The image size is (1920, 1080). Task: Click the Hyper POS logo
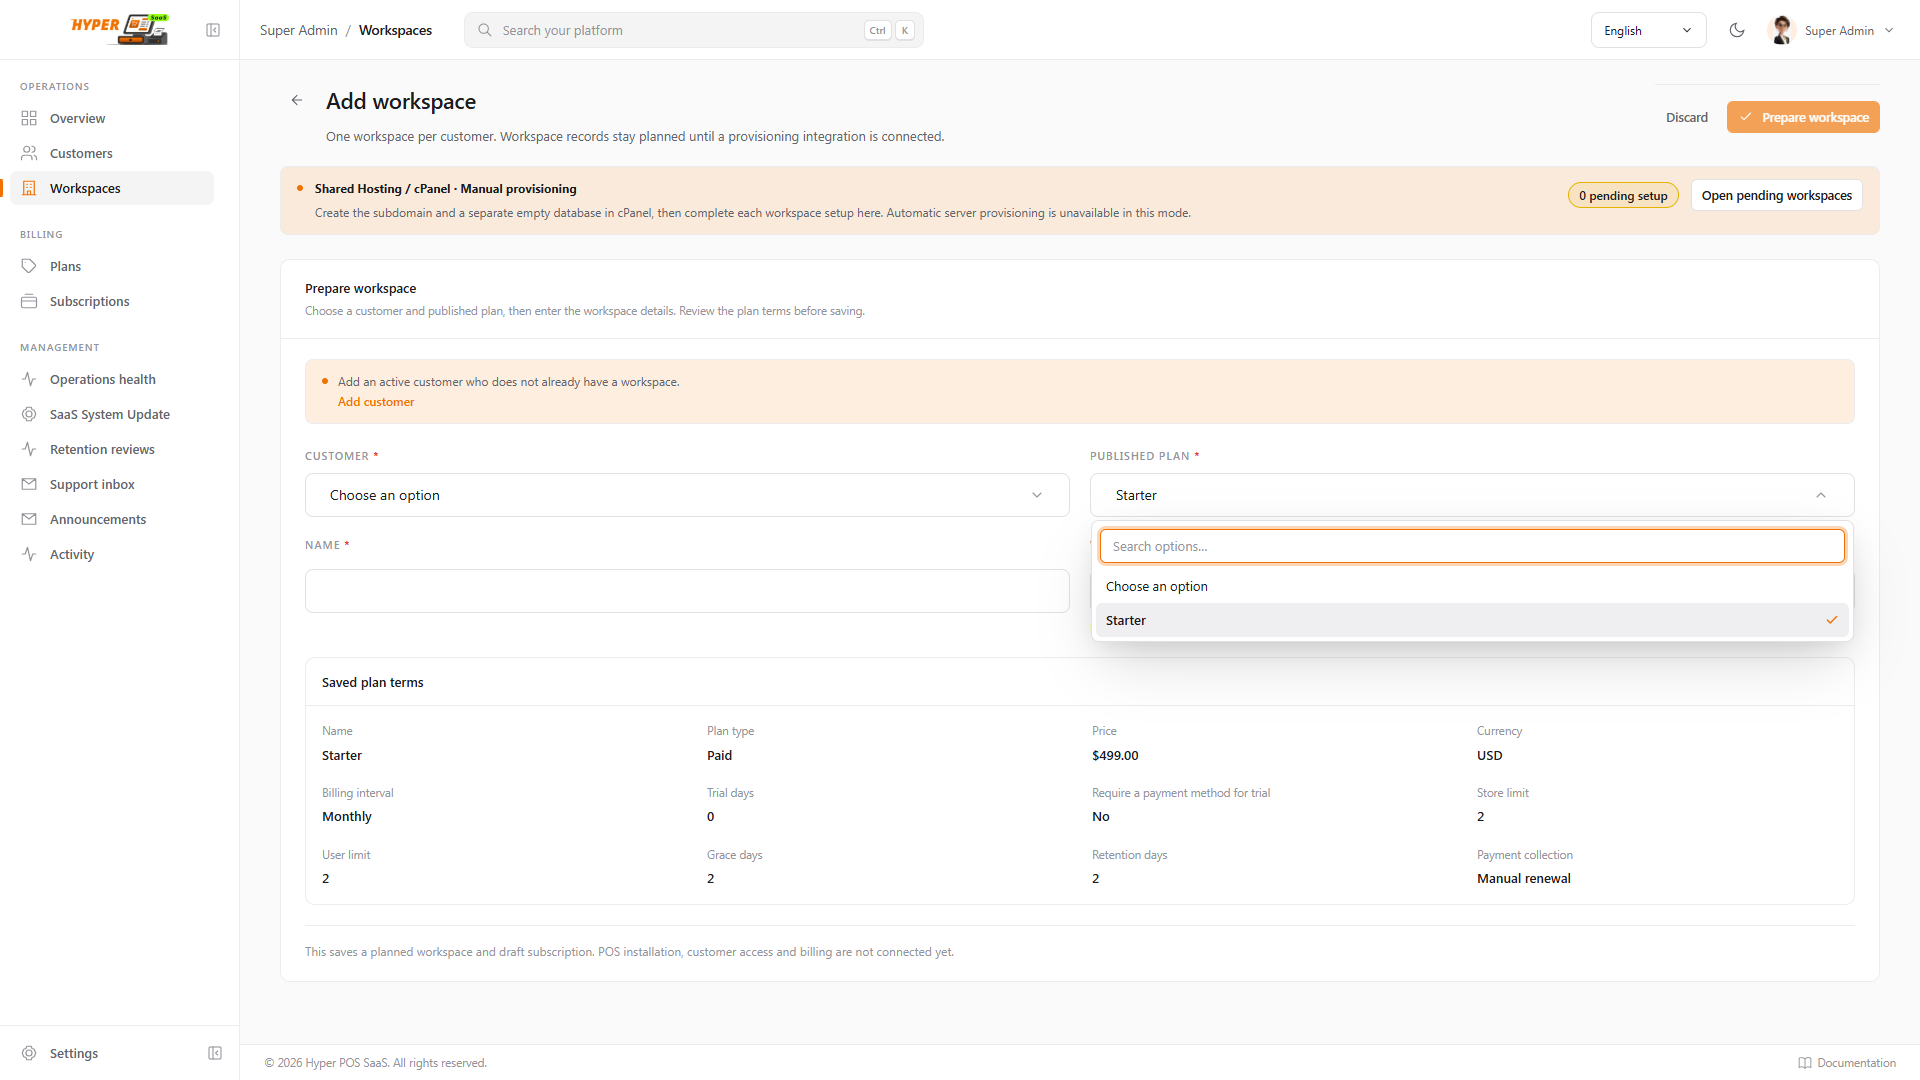(x=120, y=29)
